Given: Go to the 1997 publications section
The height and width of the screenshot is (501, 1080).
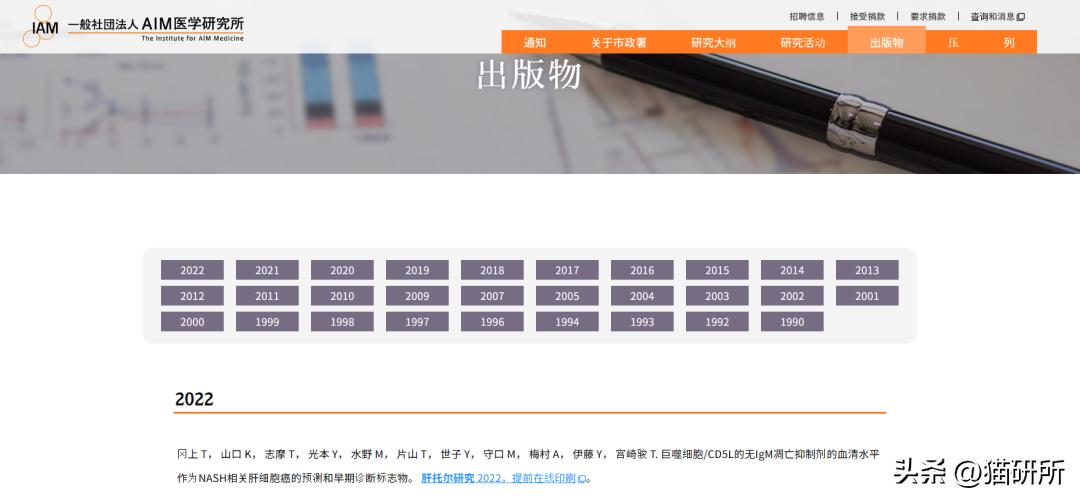Looking at the screenshot, I should click(417, 322).
